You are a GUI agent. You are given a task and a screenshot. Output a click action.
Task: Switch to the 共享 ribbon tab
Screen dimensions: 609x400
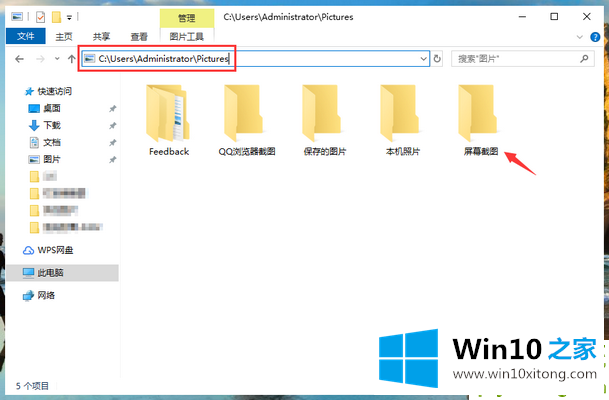pyautogui.click(x=100, y=36)
